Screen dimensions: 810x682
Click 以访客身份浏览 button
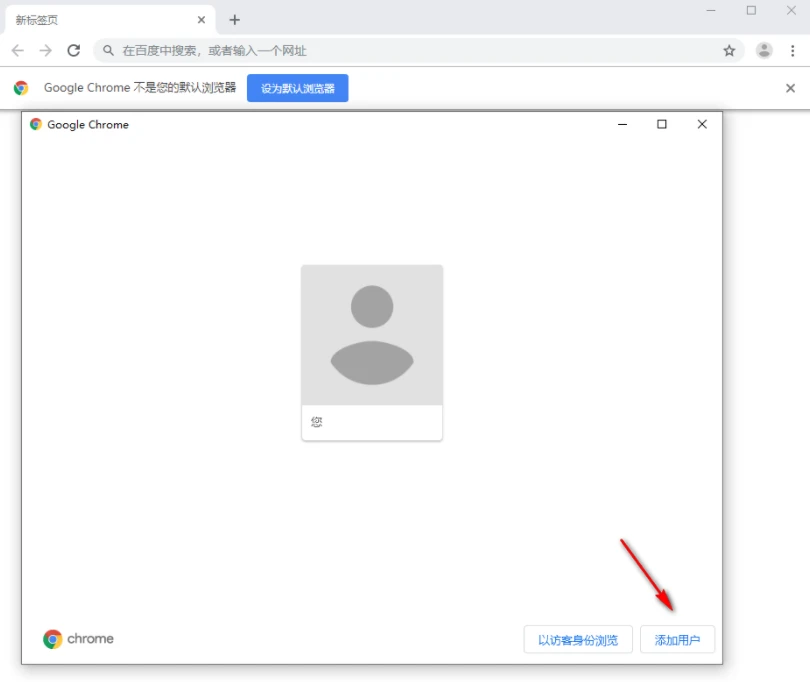click(578, 640)
